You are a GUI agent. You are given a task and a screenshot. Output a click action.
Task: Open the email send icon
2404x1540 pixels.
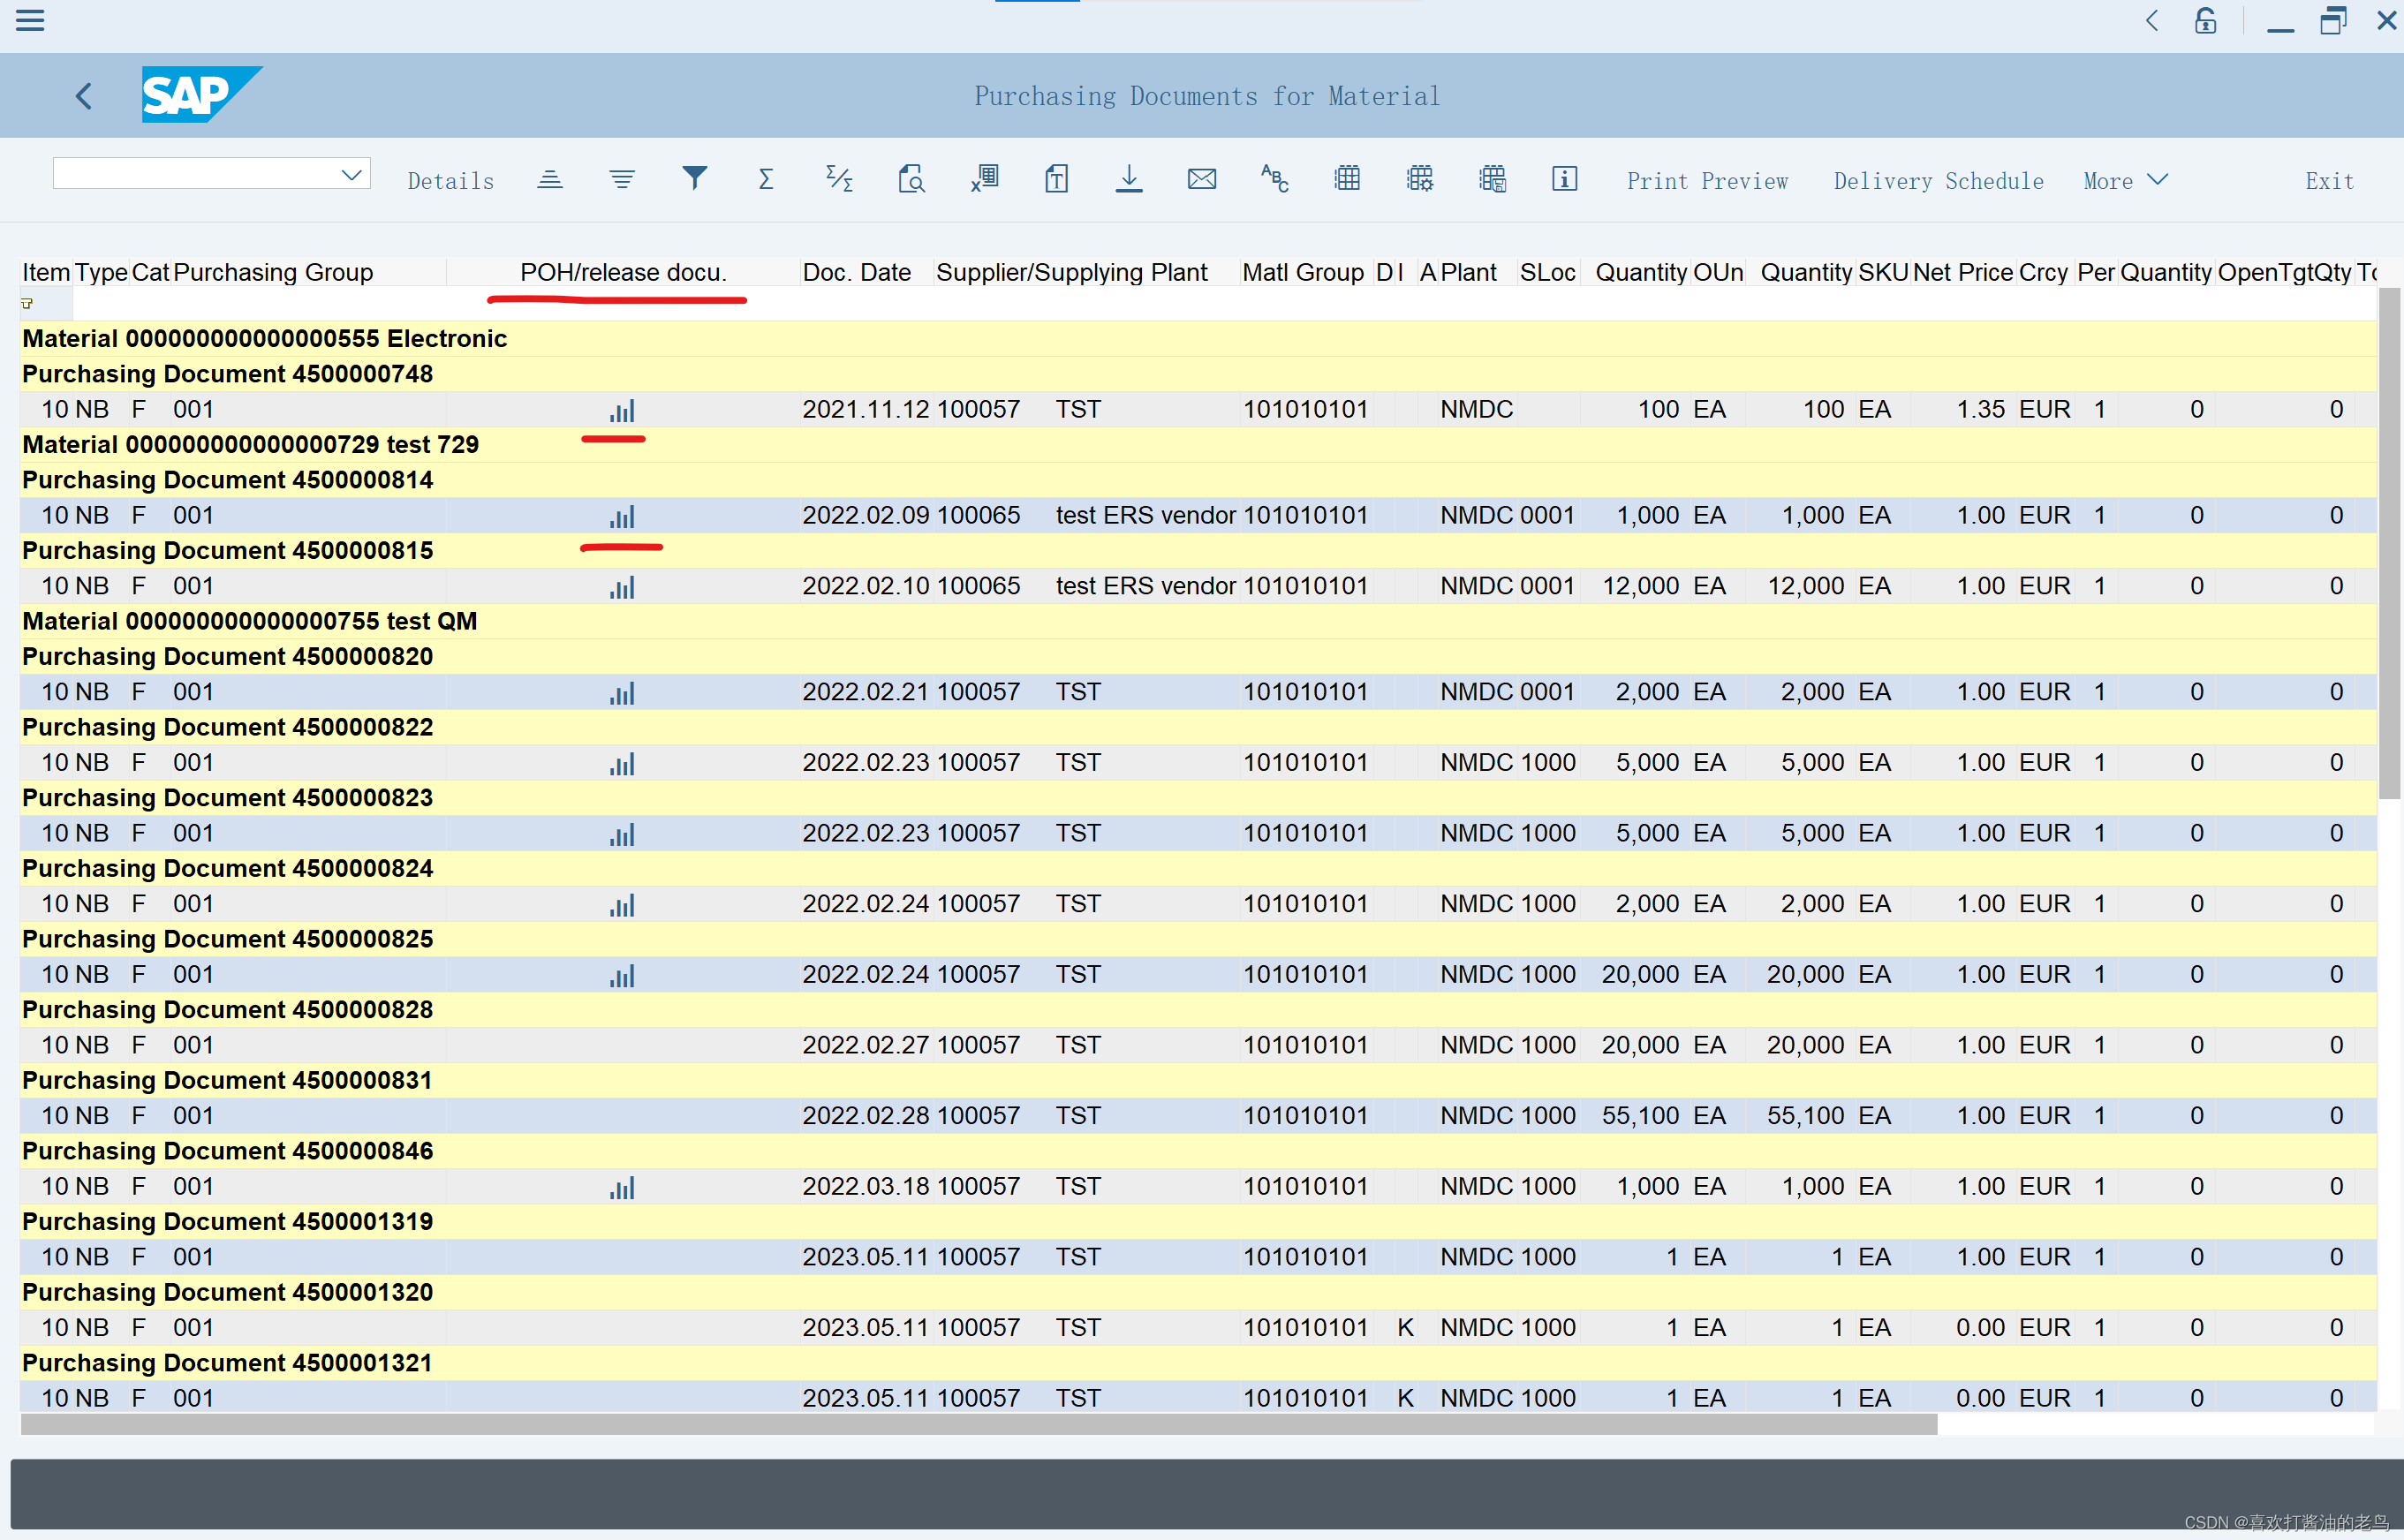(1202, 179)
